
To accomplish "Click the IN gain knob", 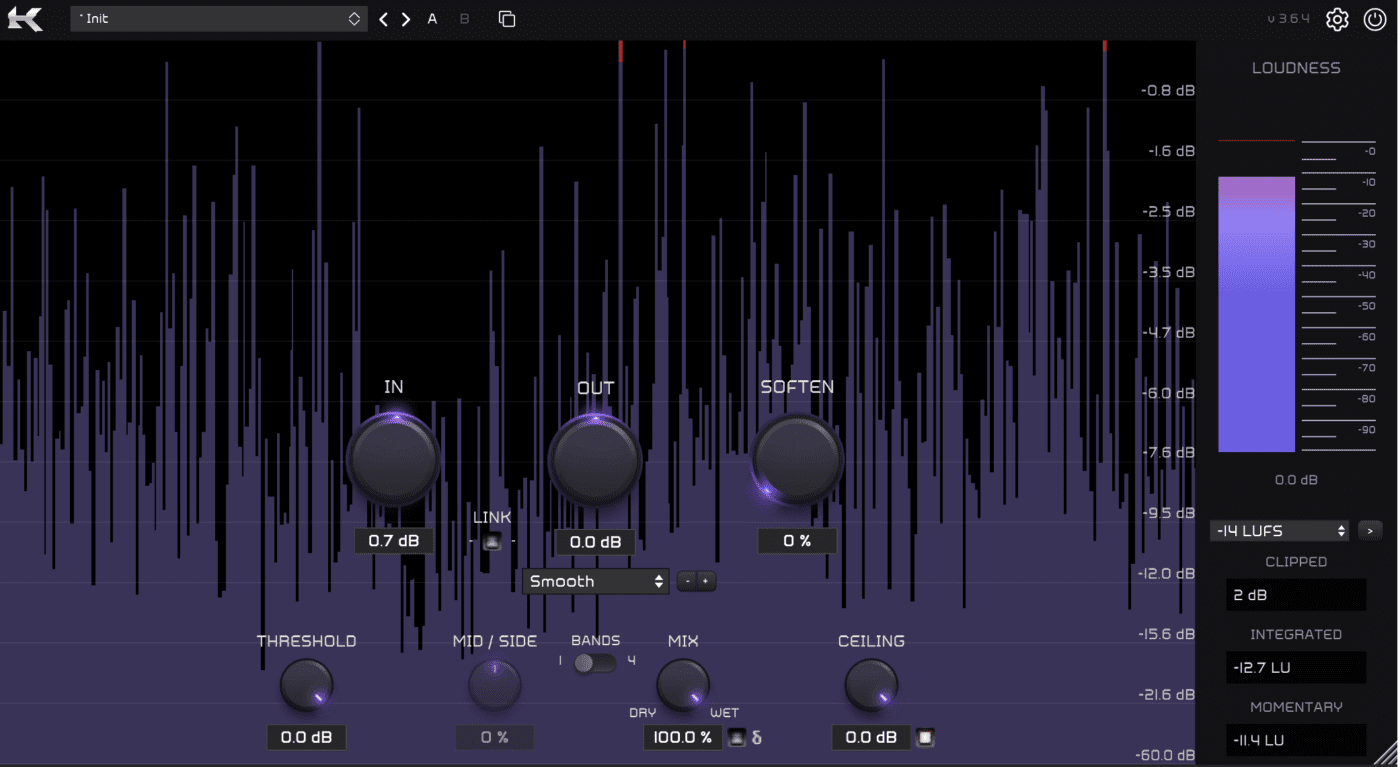I will tap(393, 459).
